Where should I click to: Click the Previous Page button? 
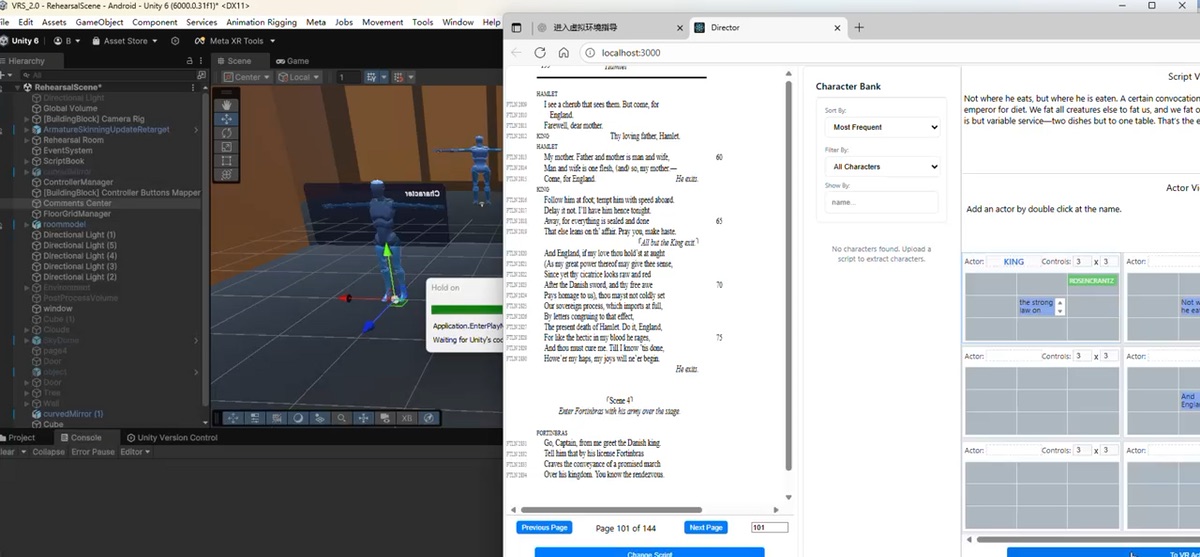pyautogui.click(x=544, y=527)
